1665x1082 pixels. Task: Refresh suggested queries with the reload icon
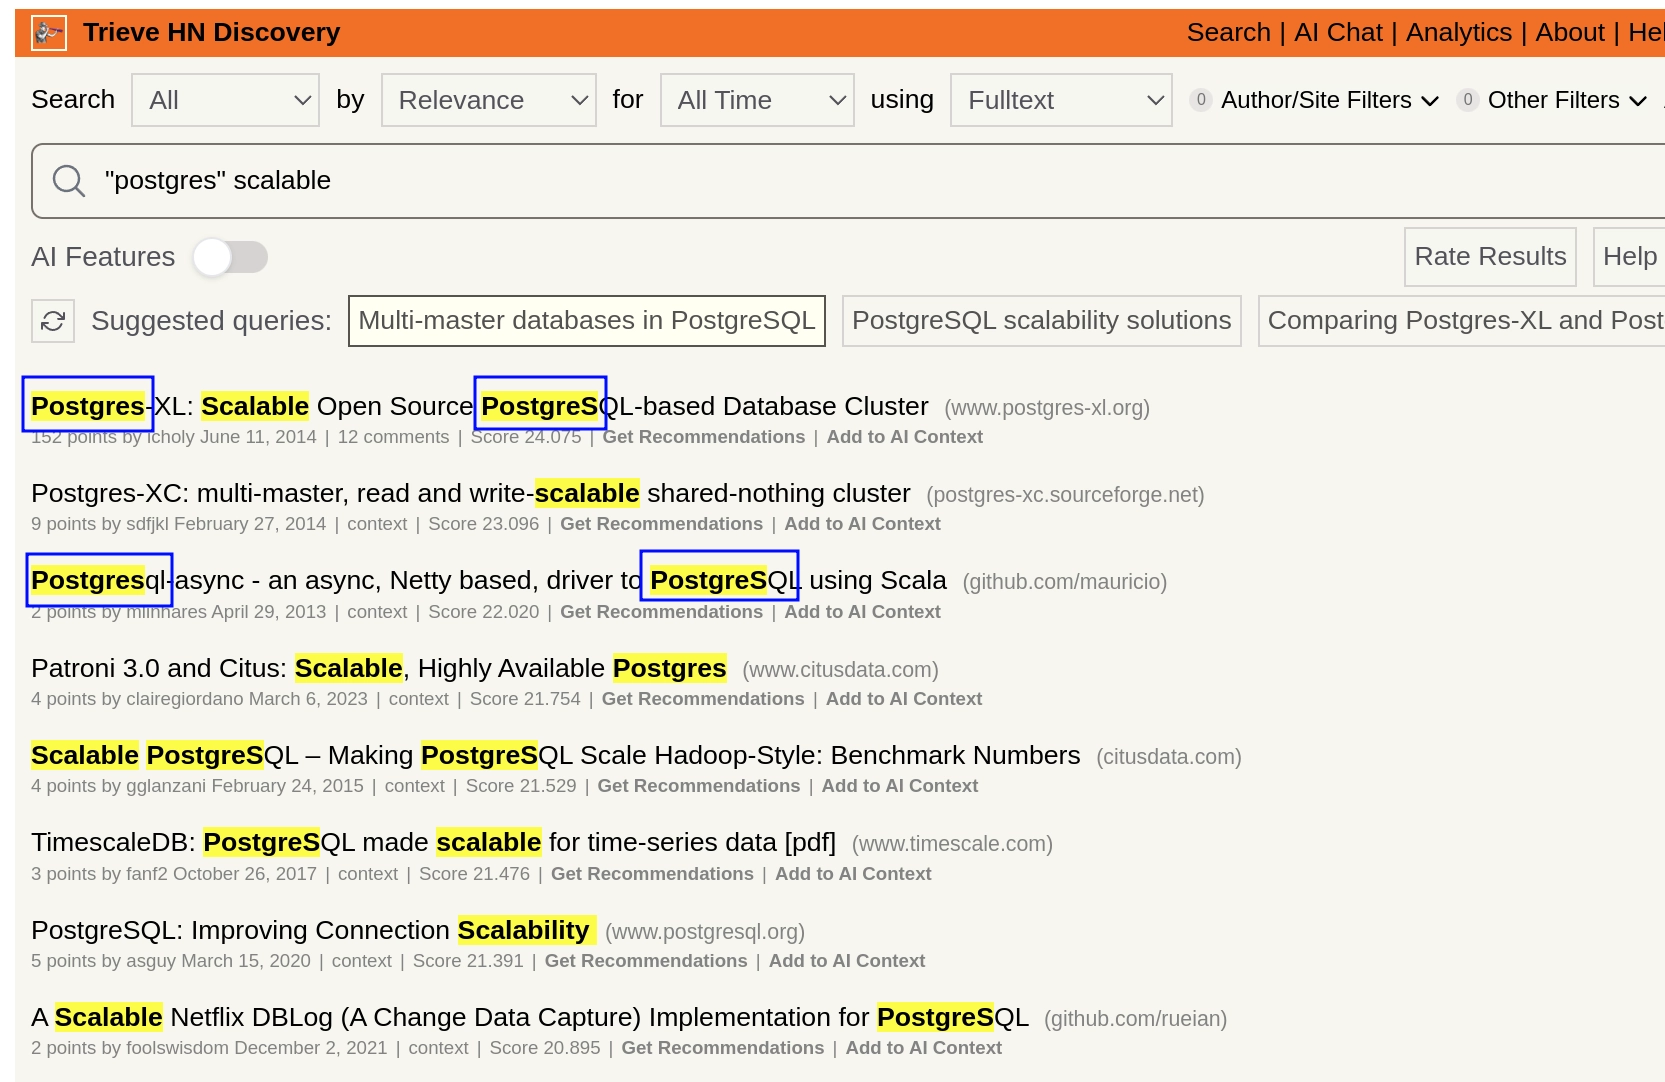[x=53, y=321]
